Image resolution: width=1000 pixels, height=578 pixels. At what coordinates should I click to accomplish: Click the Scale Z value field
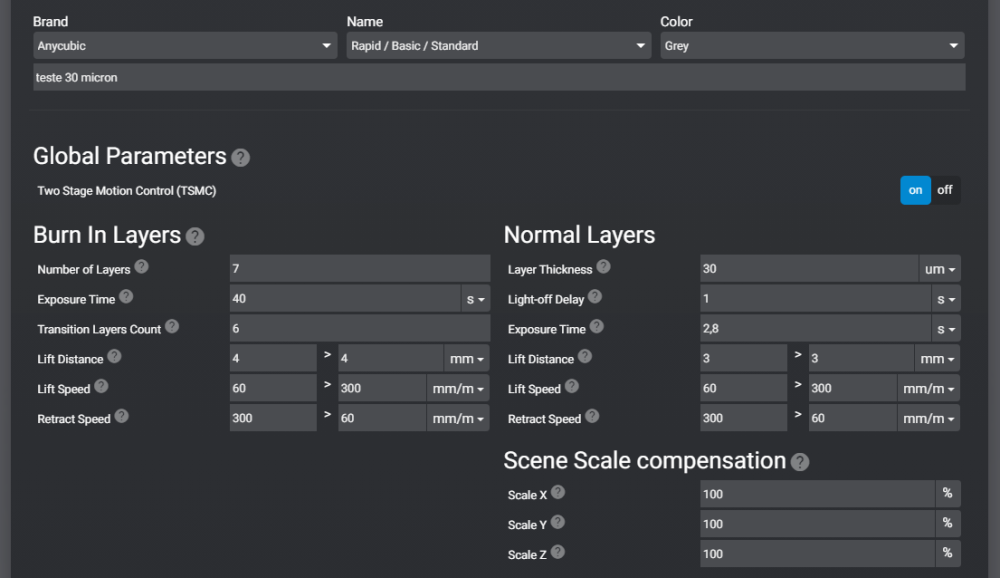tap(816, 553)
